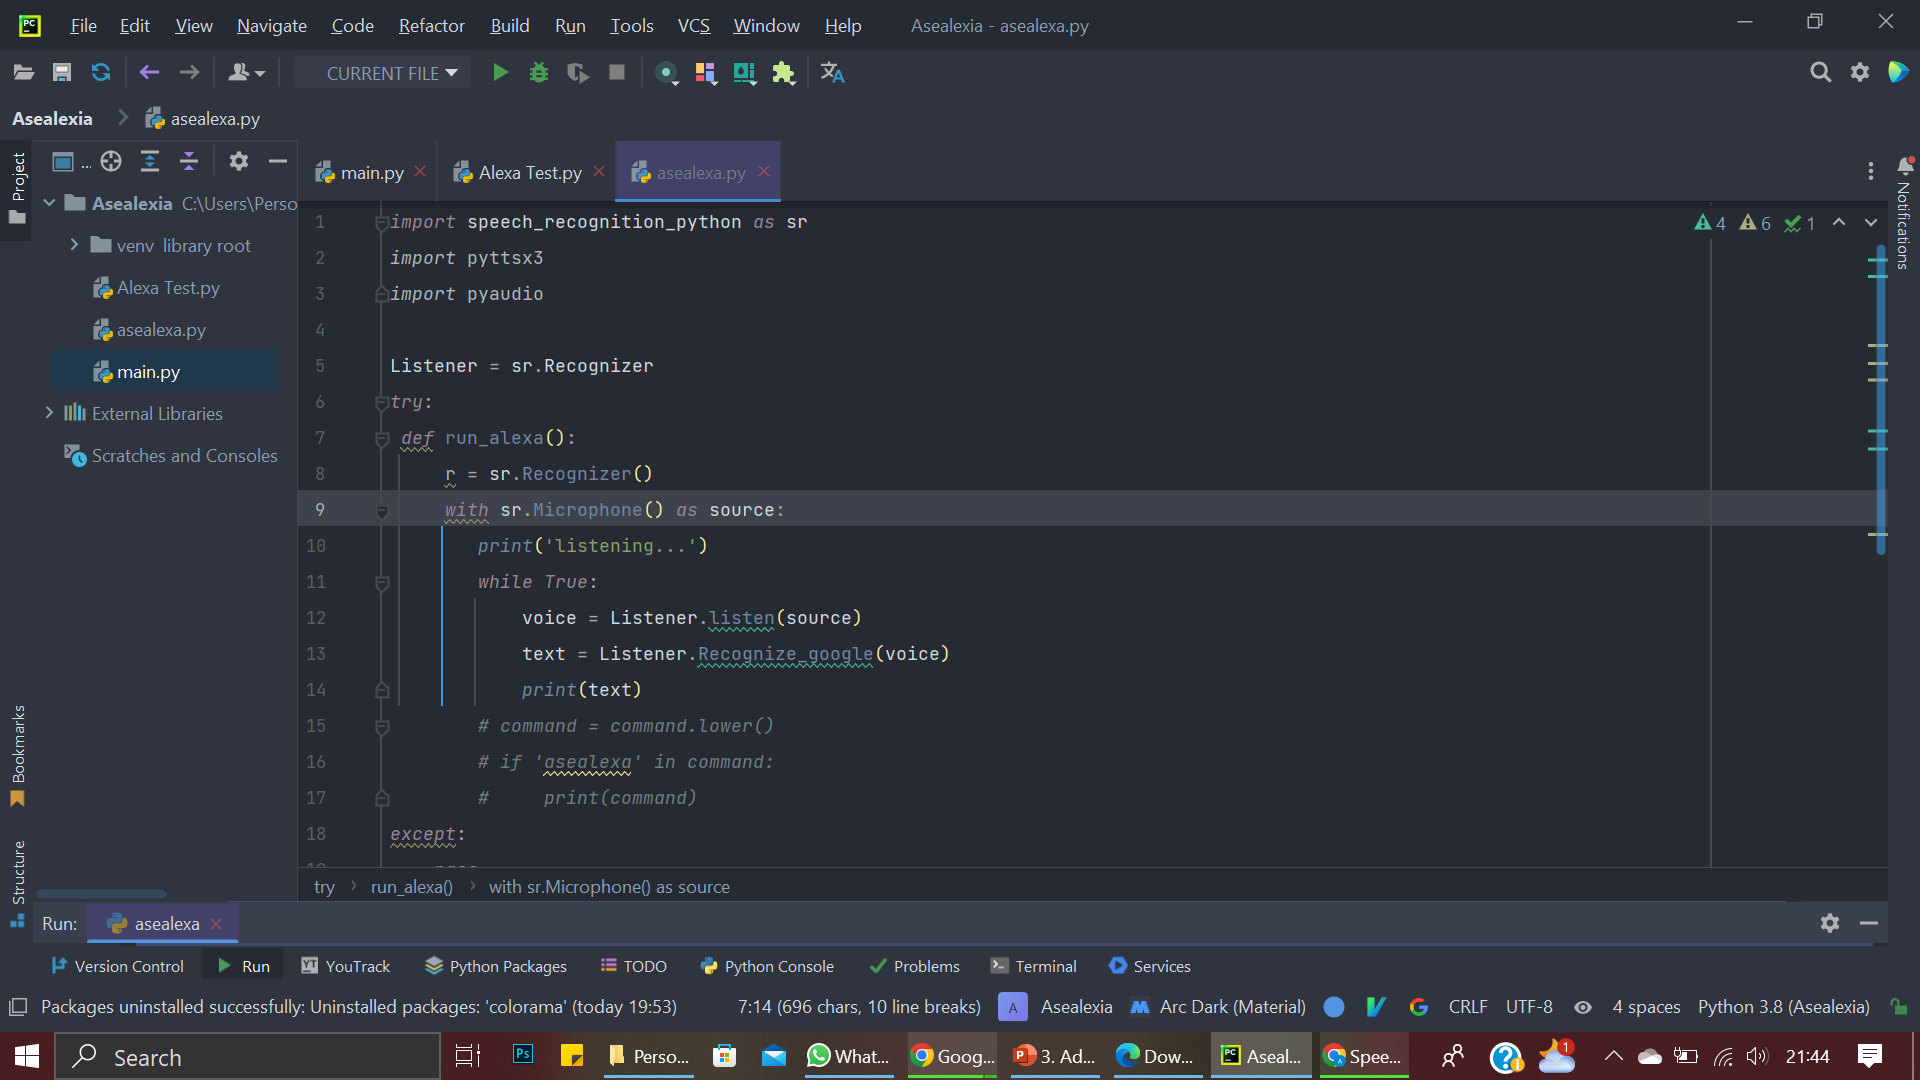Click the green Run button in toolbar
Screen dimensions: 1920x1080
point(500,73)
